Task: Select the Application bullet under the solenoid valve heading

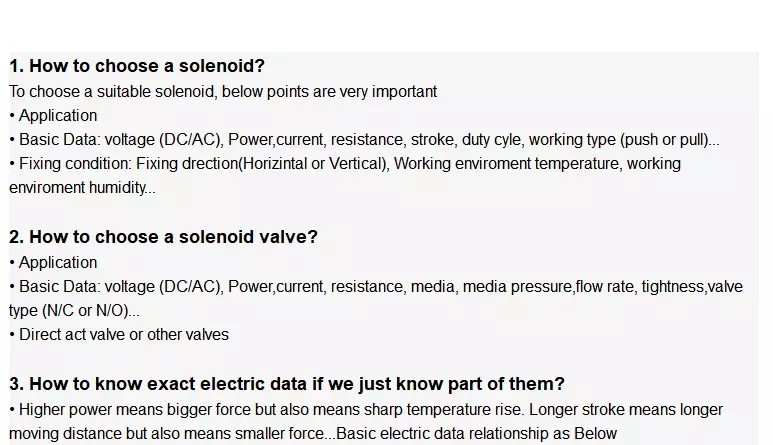Action: point(57,262)
